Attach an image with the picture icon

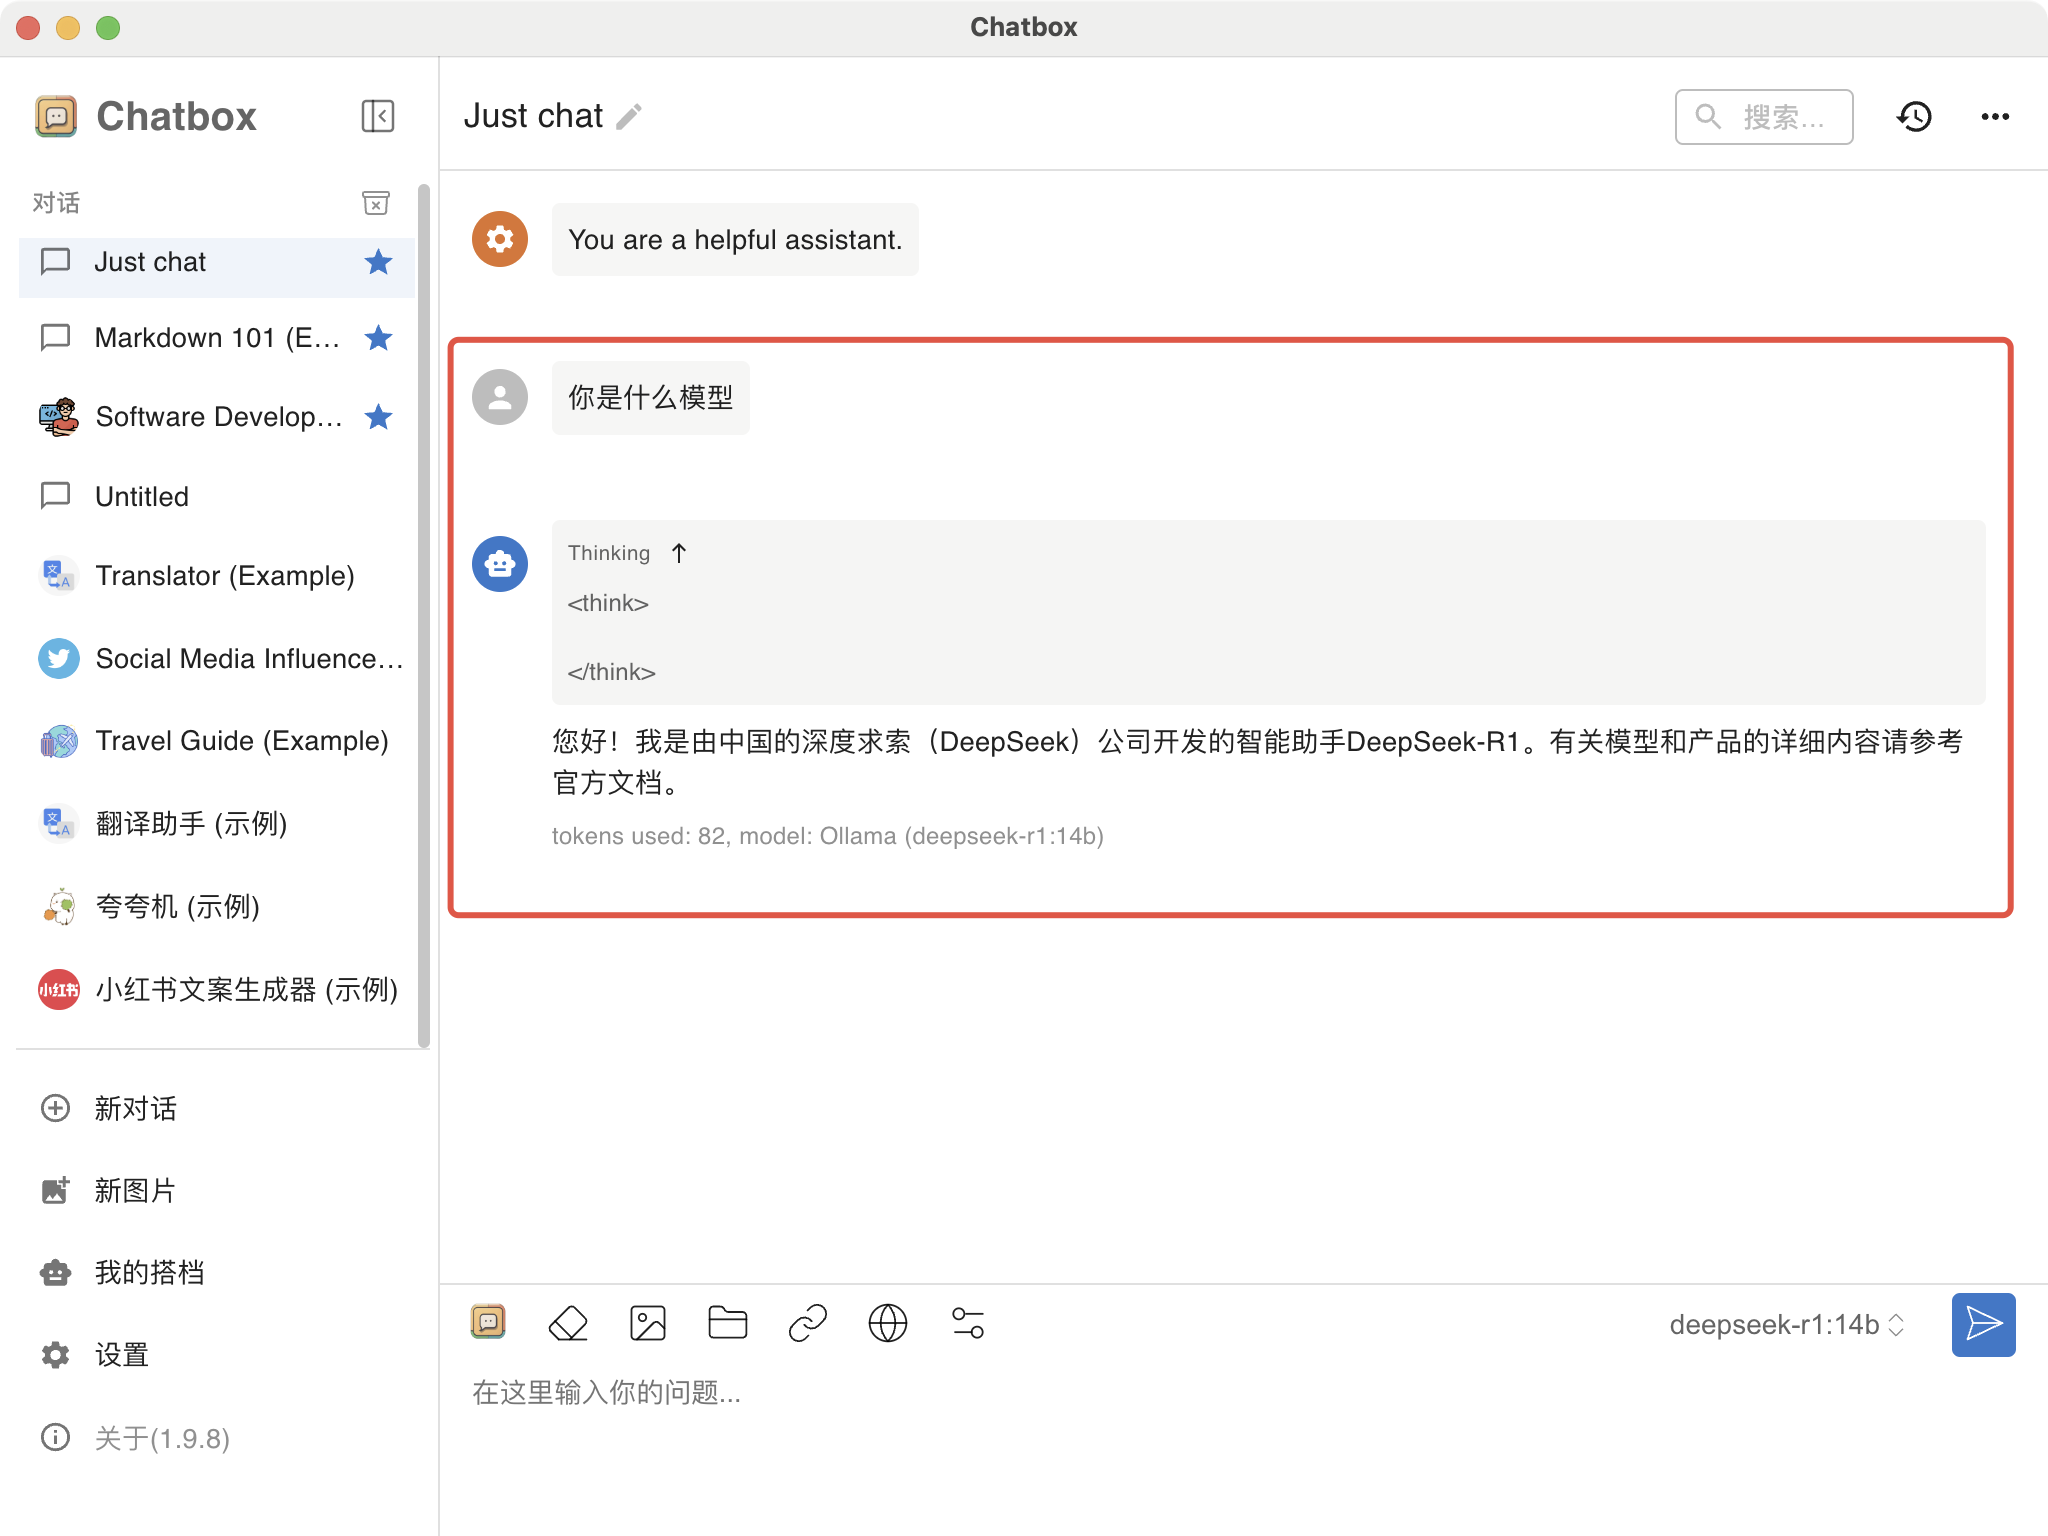[x=648, y=1323]
